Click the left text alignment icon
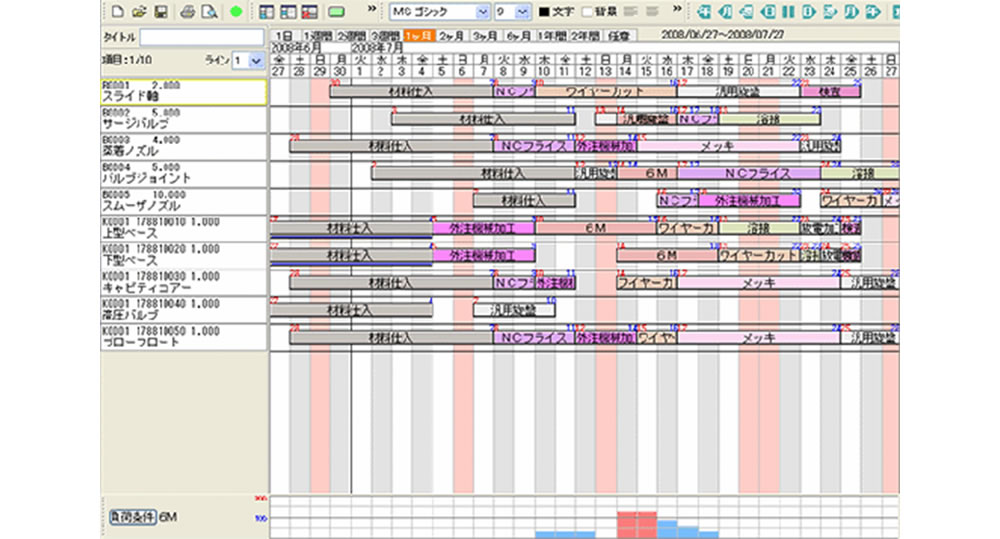This screenshot has width=1000, height=539. (x=630, y=11)
